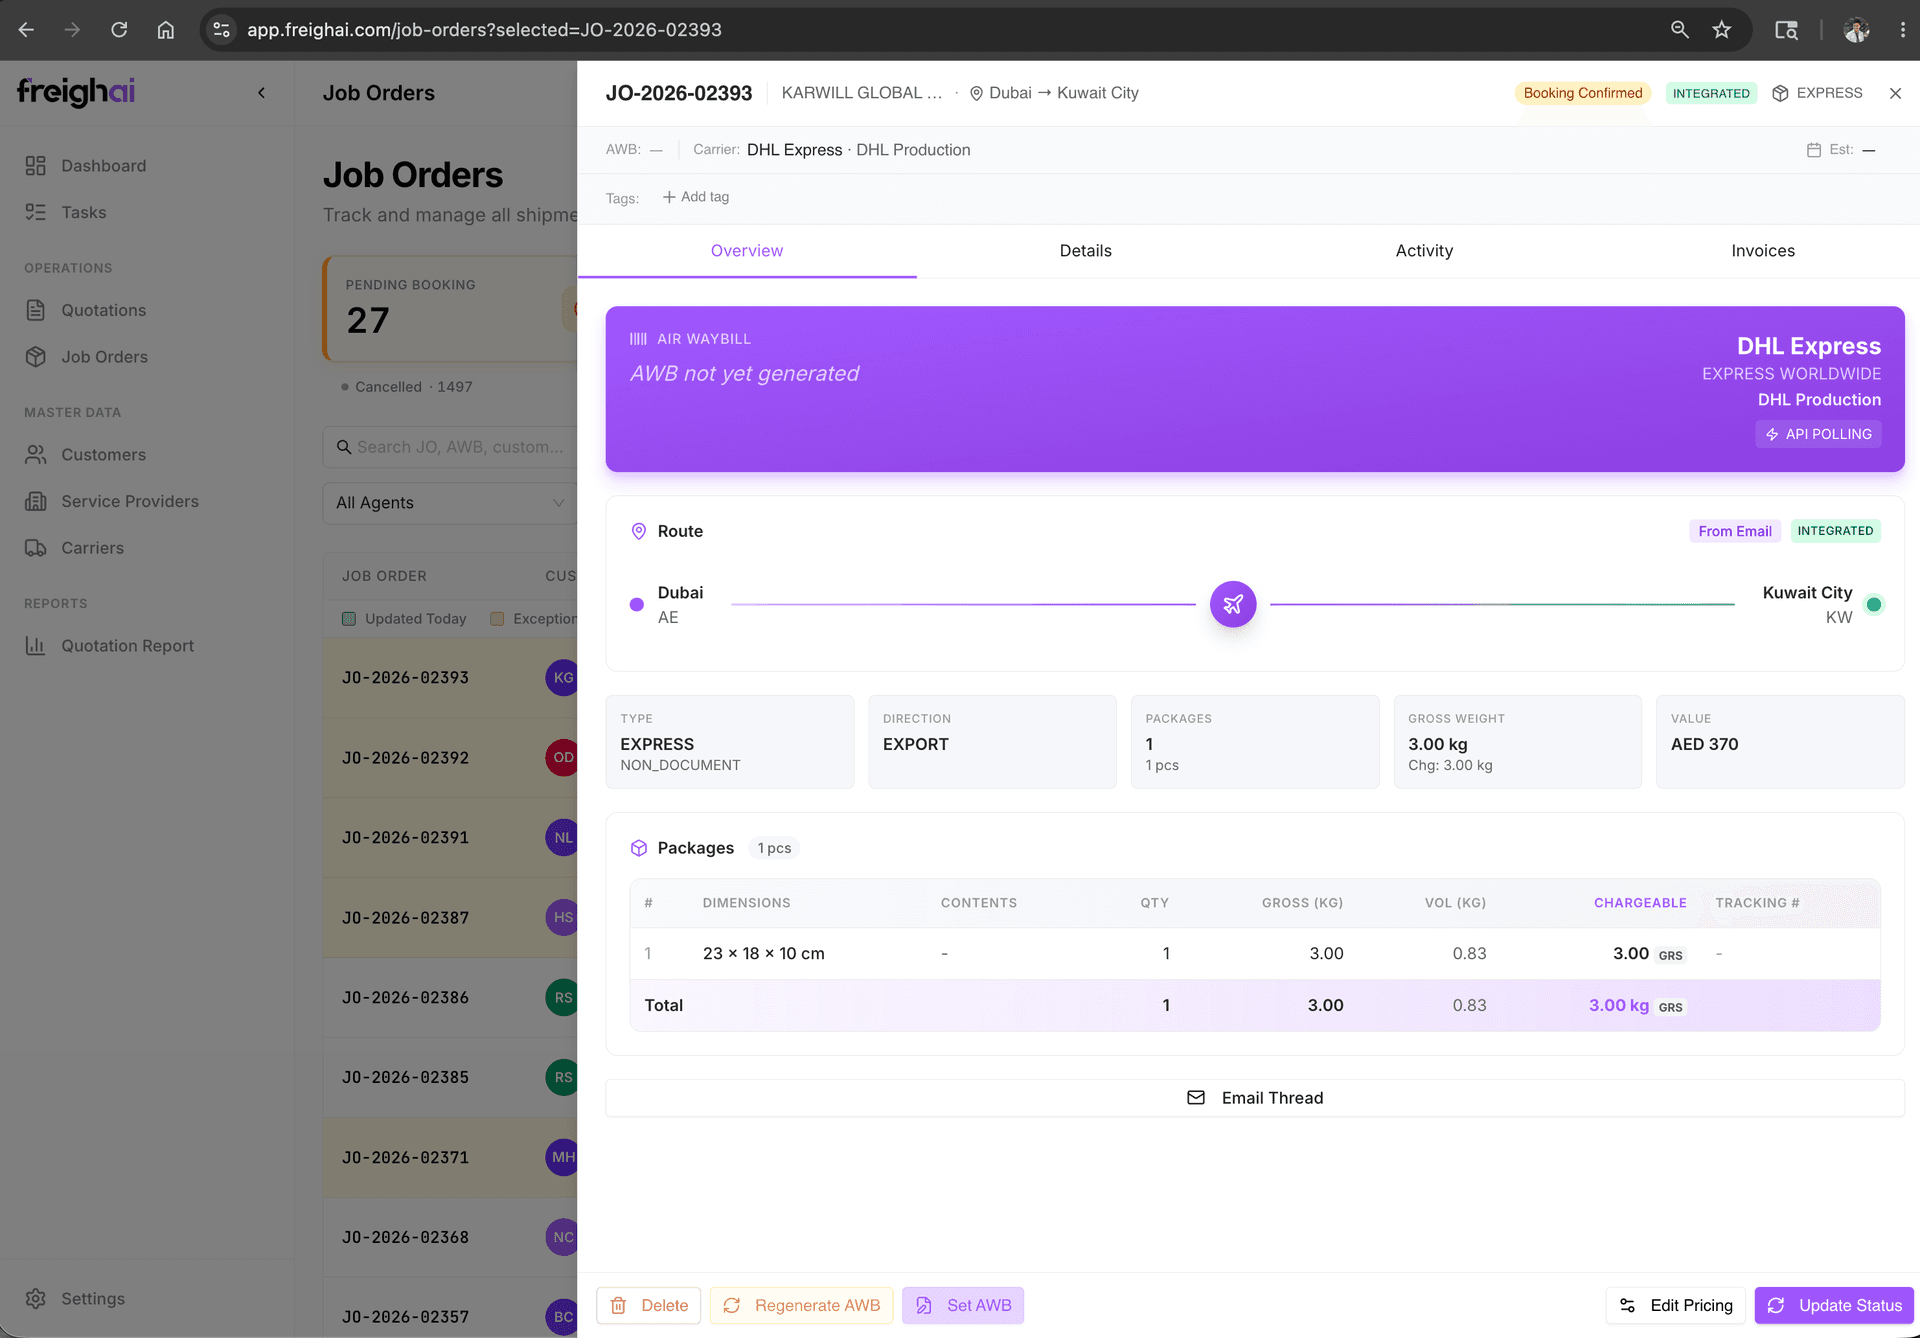This screenshot has width=1920, height=1338.
Task: Click the Delete button
Action: click(x=649, y=1306)
